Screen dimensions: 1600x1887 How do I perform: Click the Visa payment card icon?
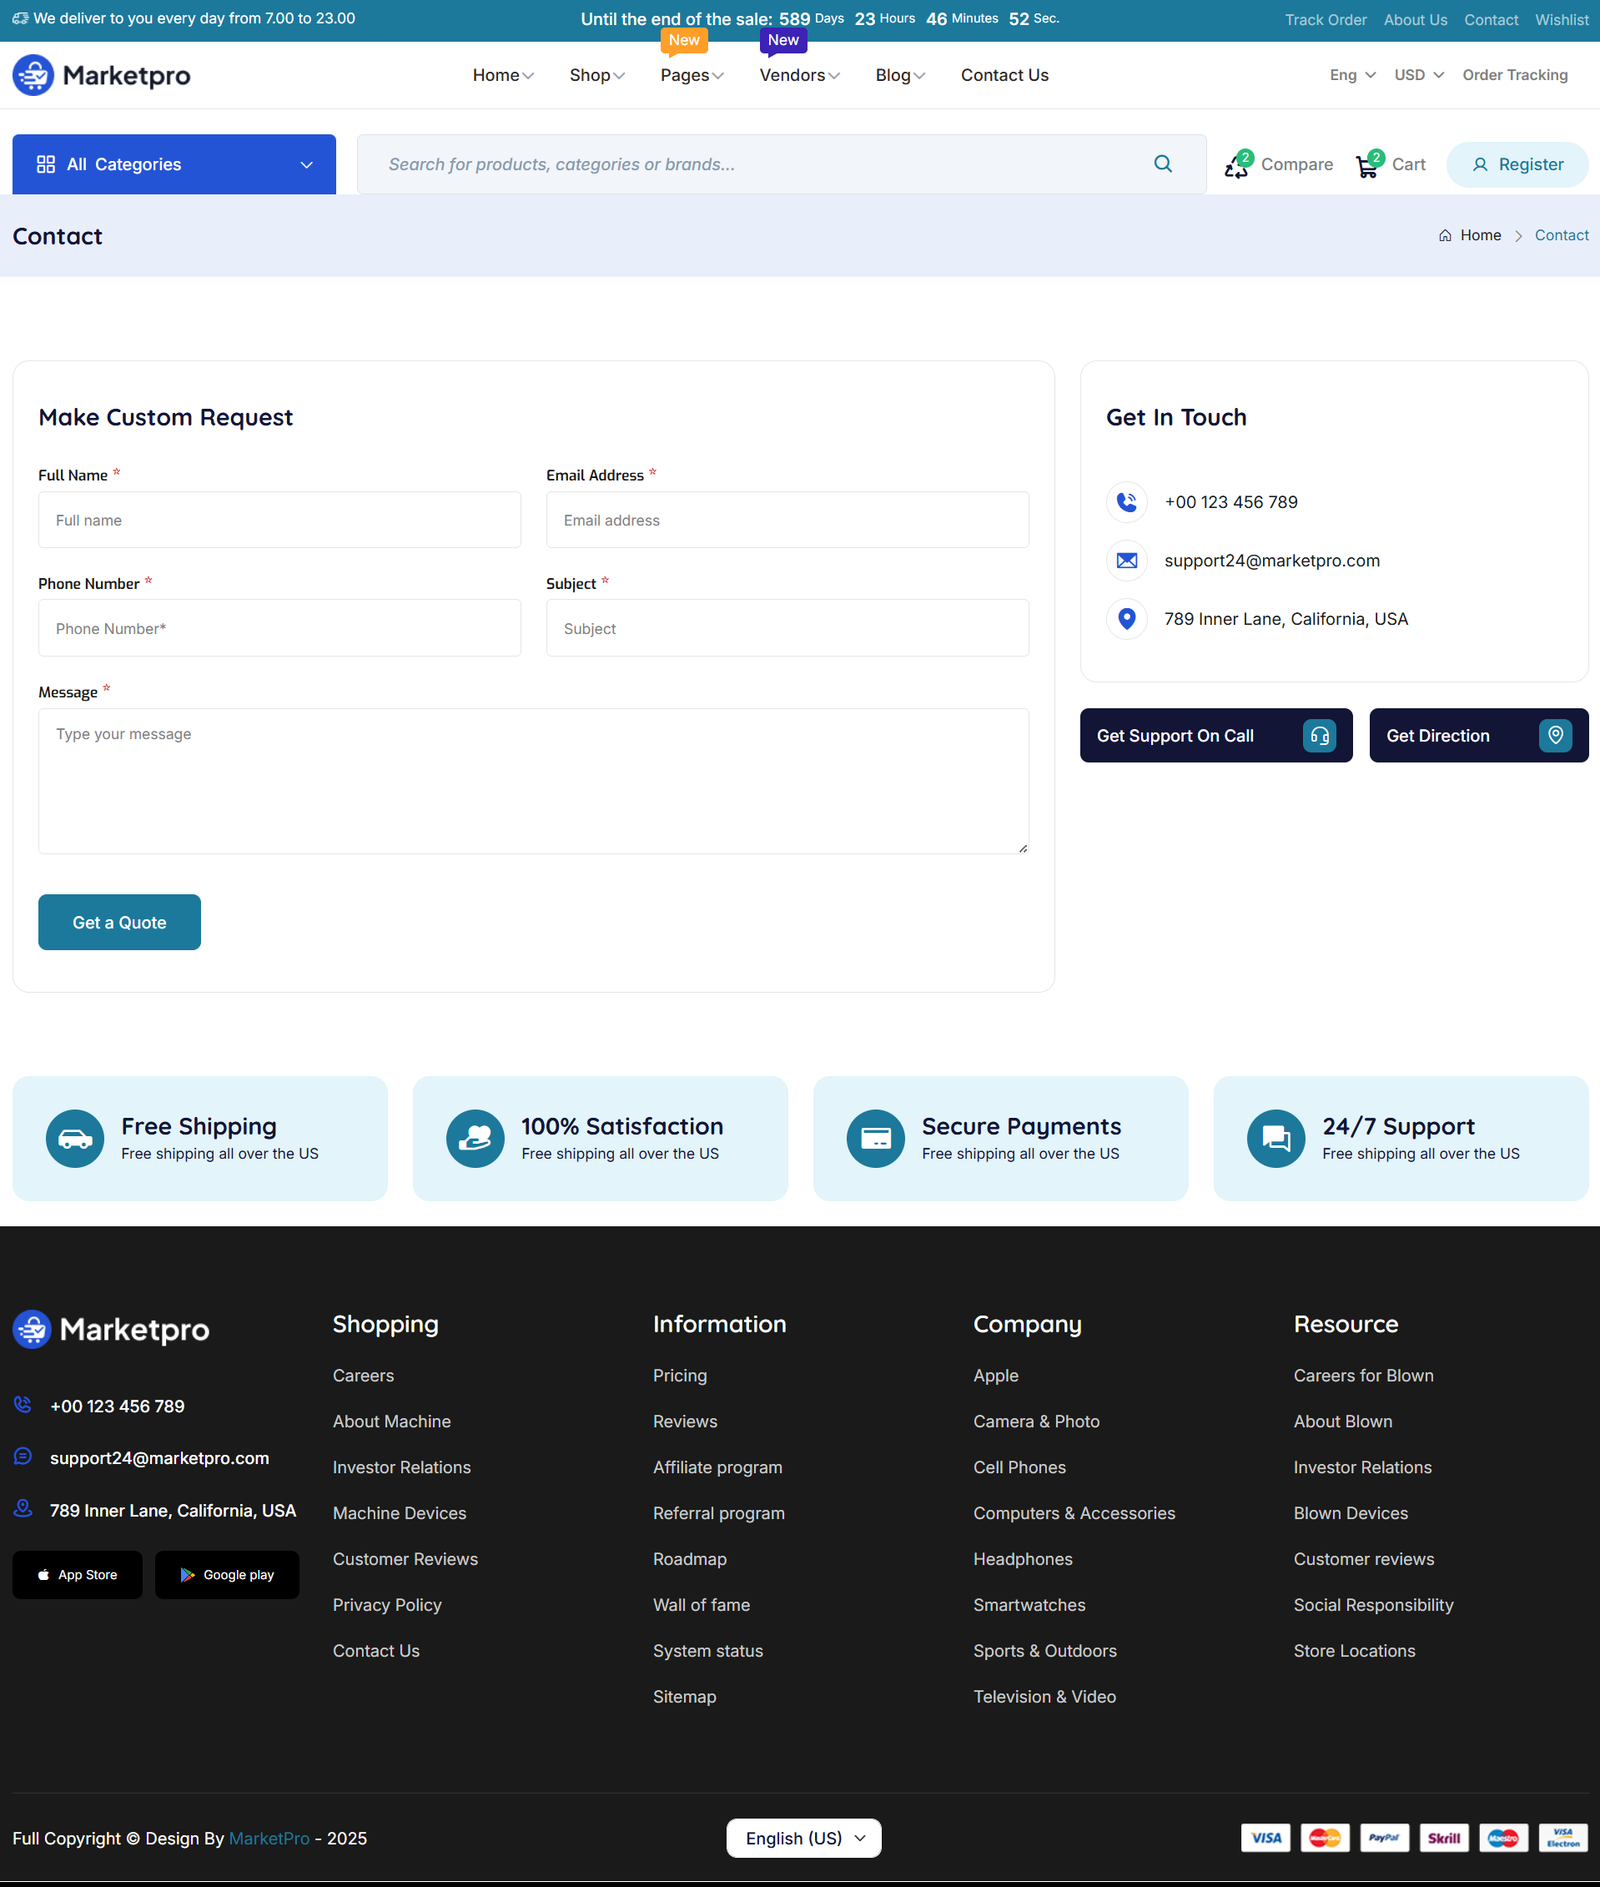(x=1265, y=1838)
